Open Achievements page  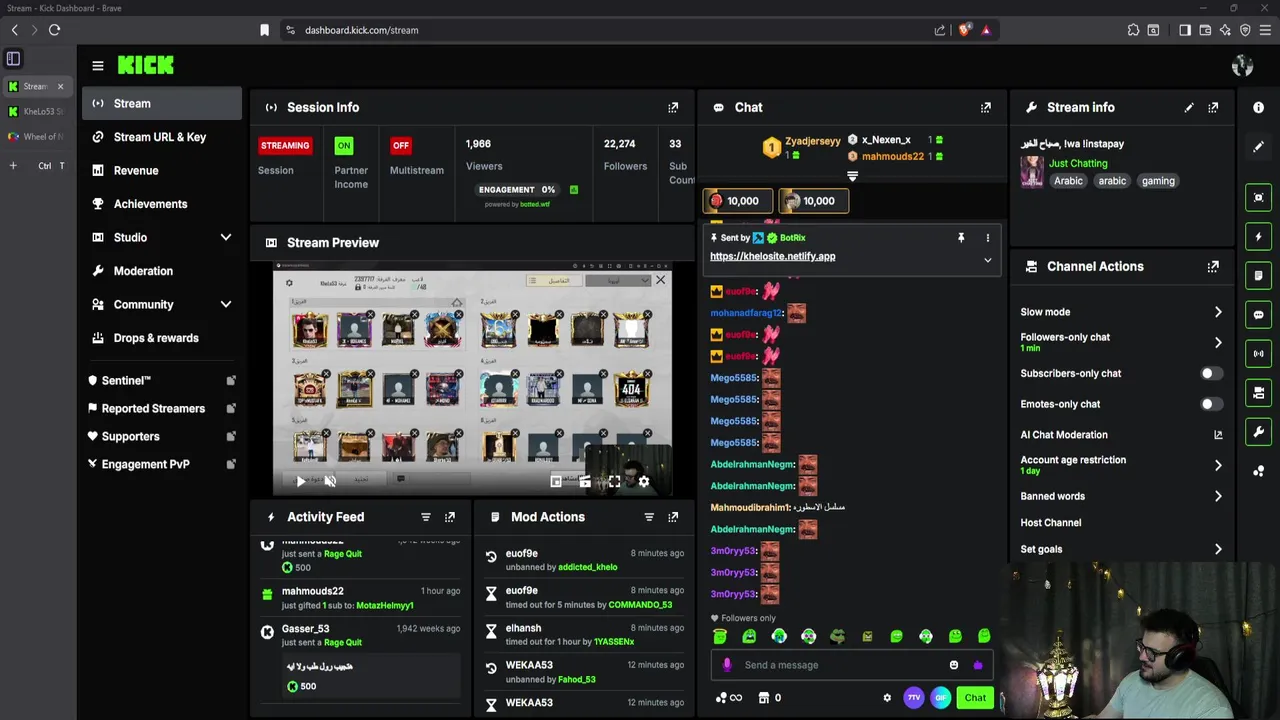(161, 204)
